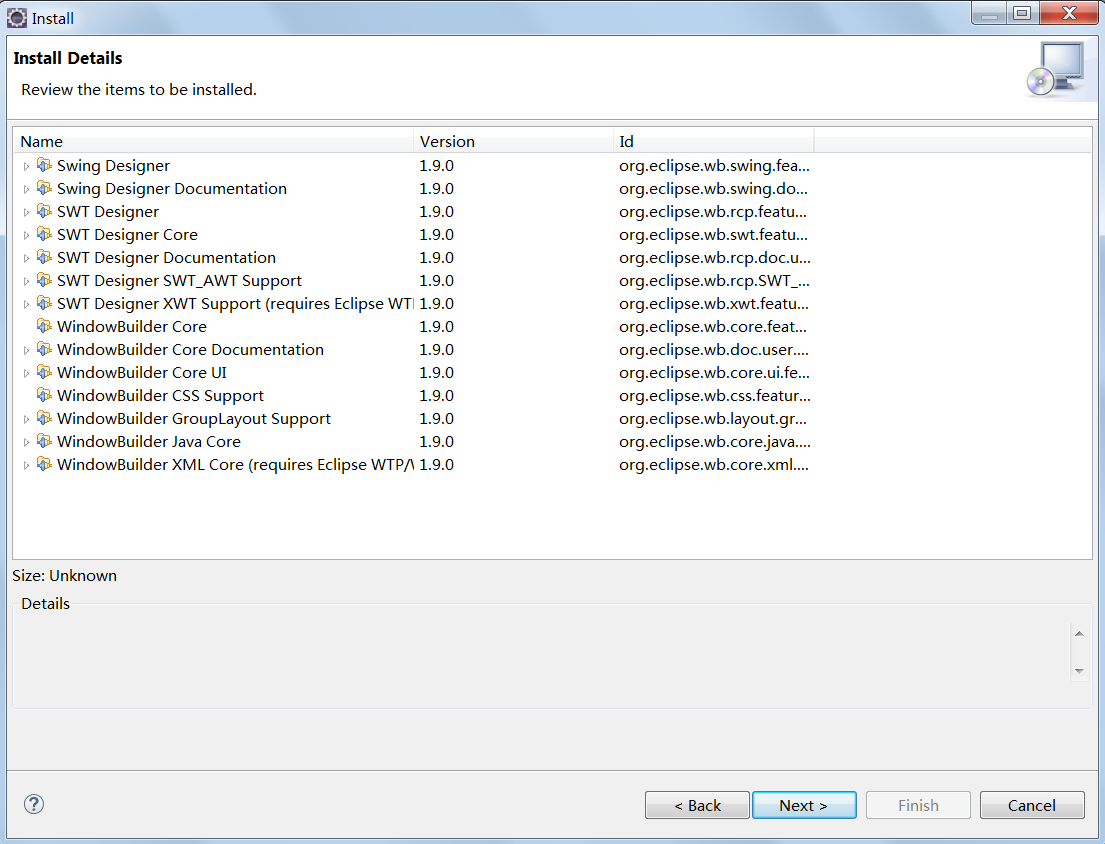Click the SWT Designer row feature icon
1105x844 pixels.
tap(44, 211)
